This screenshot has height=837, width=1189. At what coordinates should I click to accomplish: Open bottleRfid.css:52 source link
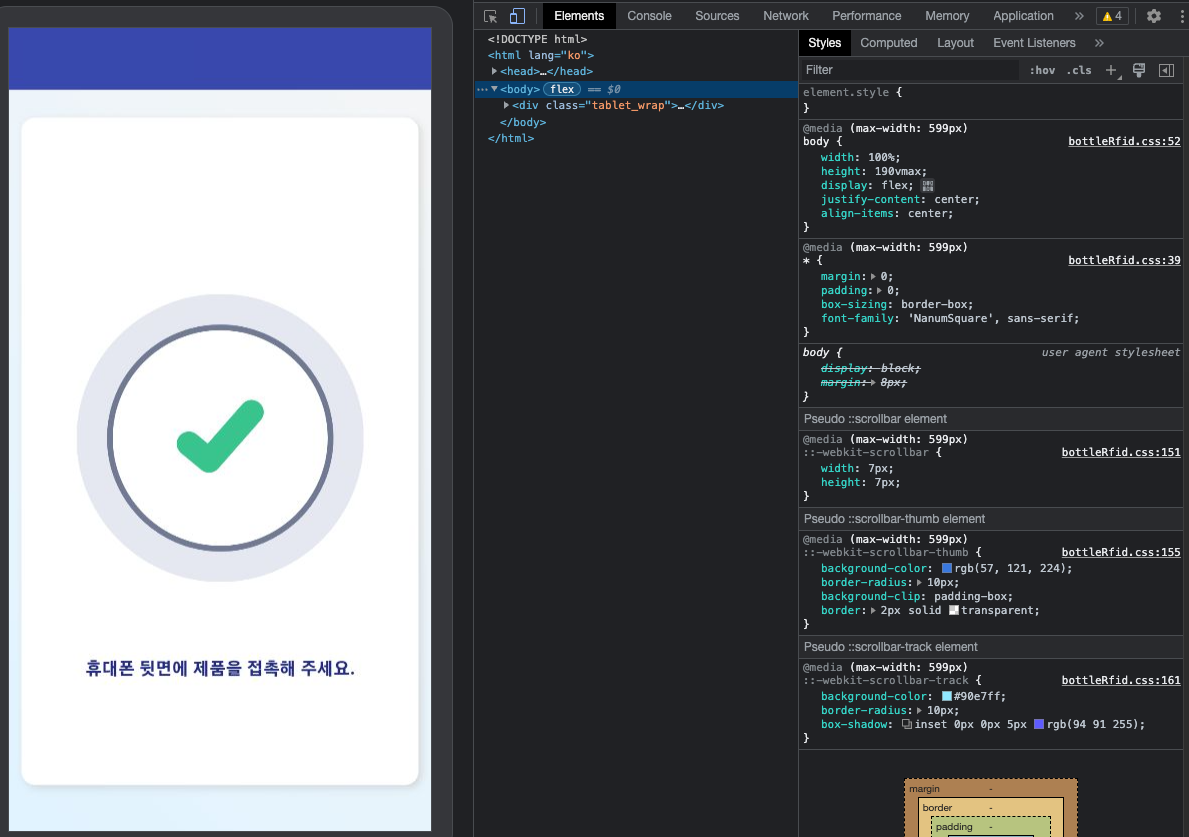tap(1124, 142)
